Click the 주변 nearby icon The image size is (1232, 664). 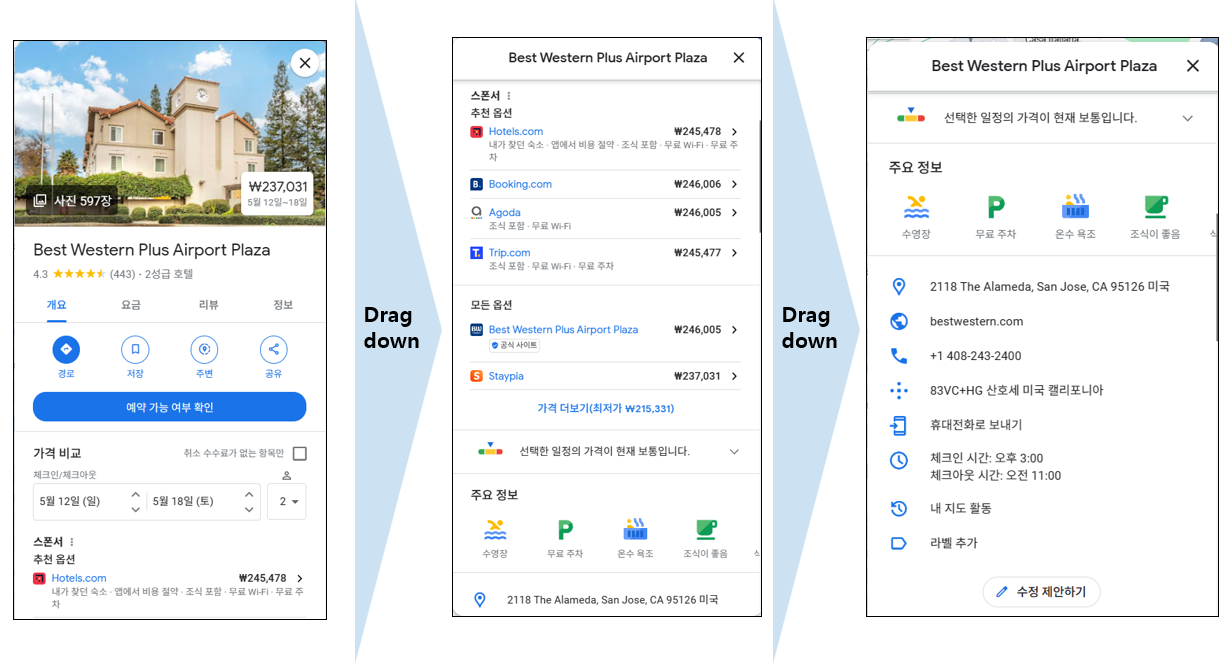click(204, 349)
